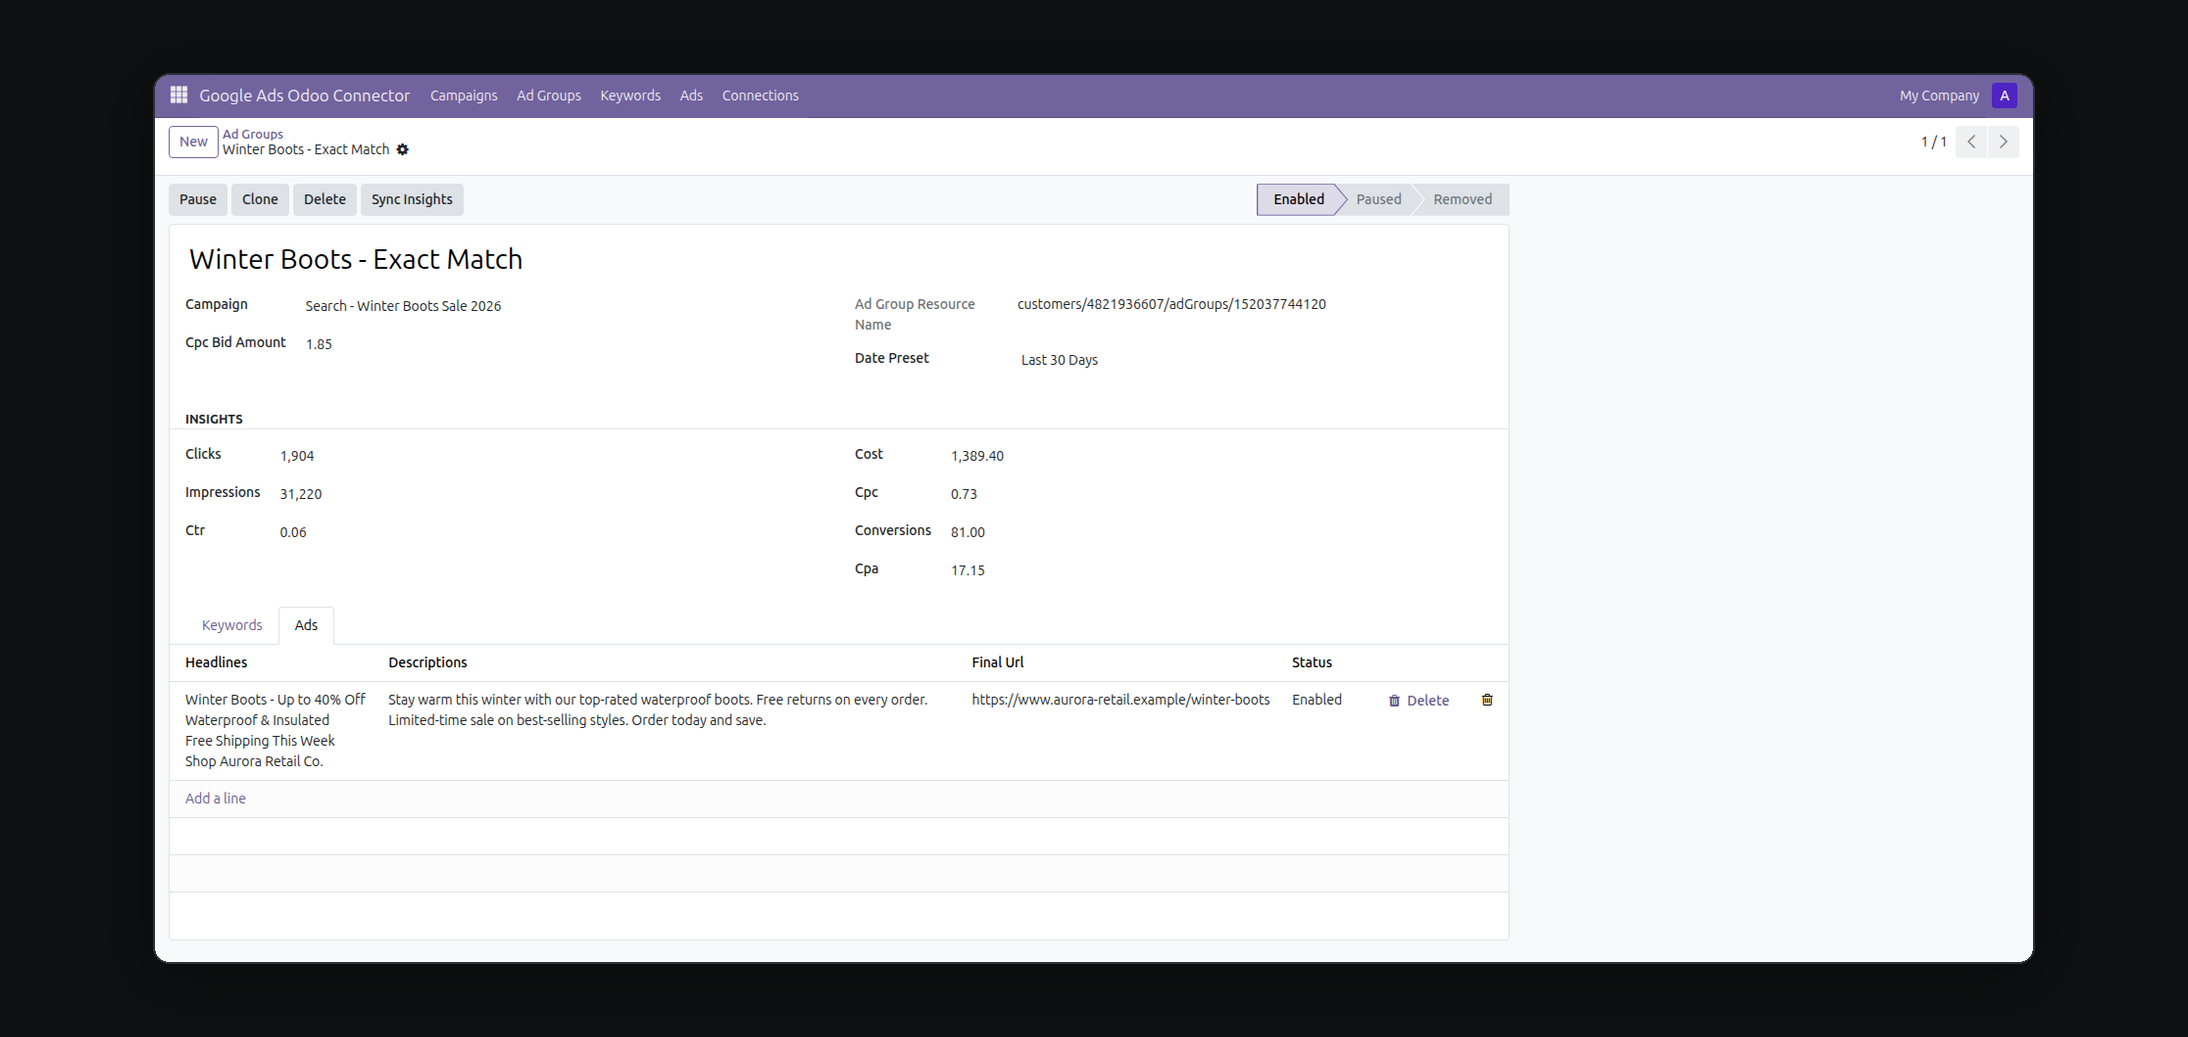This screenshot has height=1037, width=2188.
Task: Open the Ads top menu
Action: click(x=692, y=96)
